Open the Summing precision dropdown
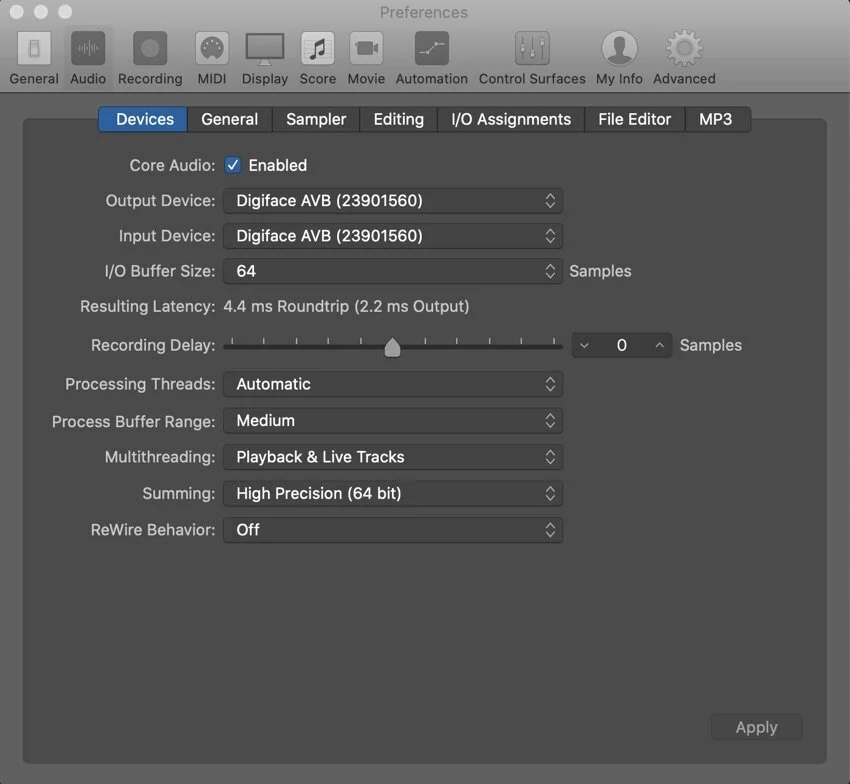Image resolution: width=850 pixels, height=784 pixels. pyautogui.click(x=393, y=493)
